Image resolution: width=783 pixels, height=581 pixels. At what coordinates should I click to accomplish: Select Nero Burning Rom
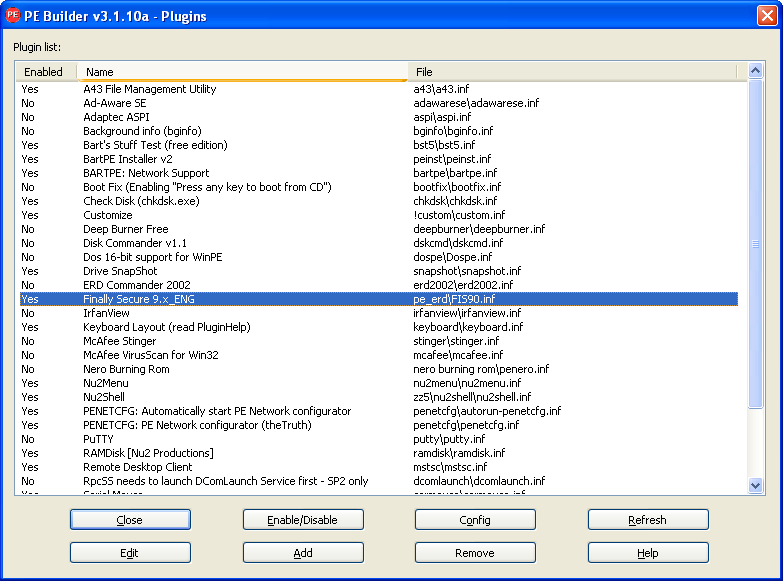point(379,369)
